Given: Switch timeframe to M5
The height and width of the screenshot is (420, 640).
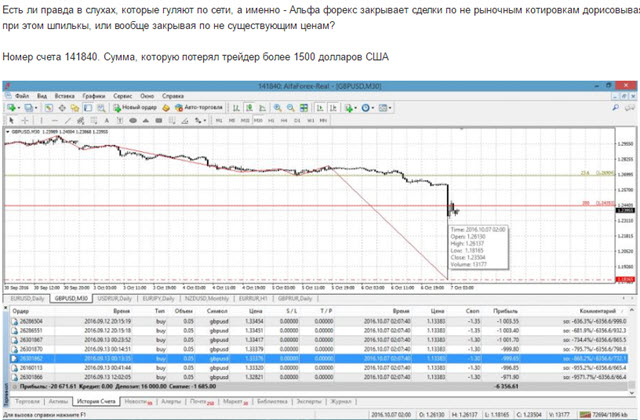Looking at the screenshot, I should point(232,120).
